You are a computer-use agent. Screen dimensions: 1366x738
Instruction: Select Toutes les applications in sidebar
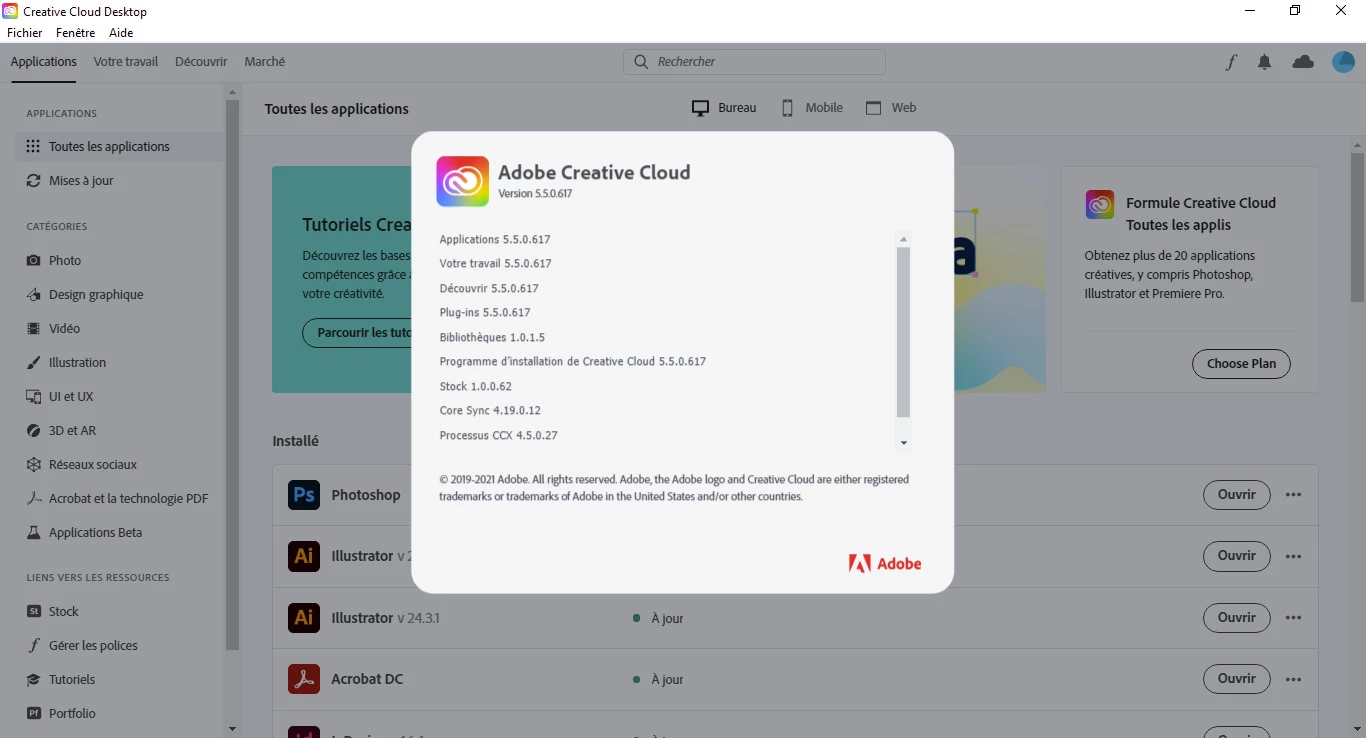click(x=119, y=146)
